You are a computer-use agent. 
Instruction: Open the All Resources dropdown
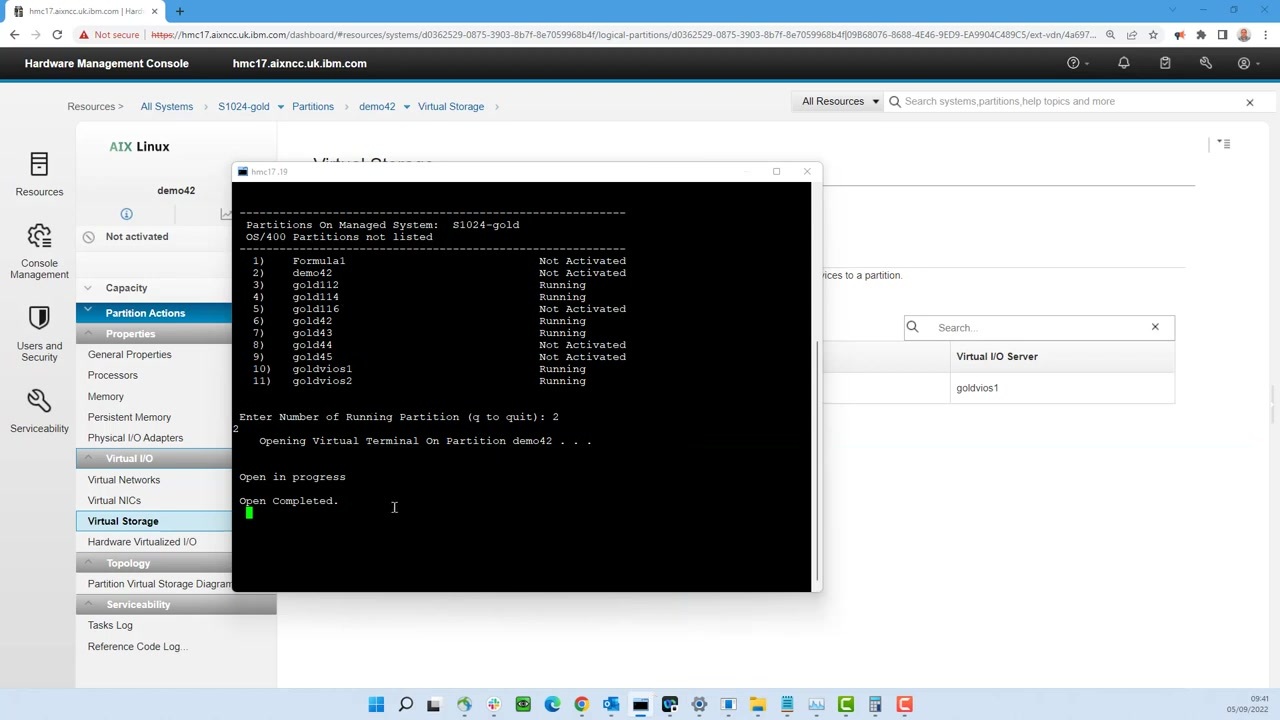(839, 101)
